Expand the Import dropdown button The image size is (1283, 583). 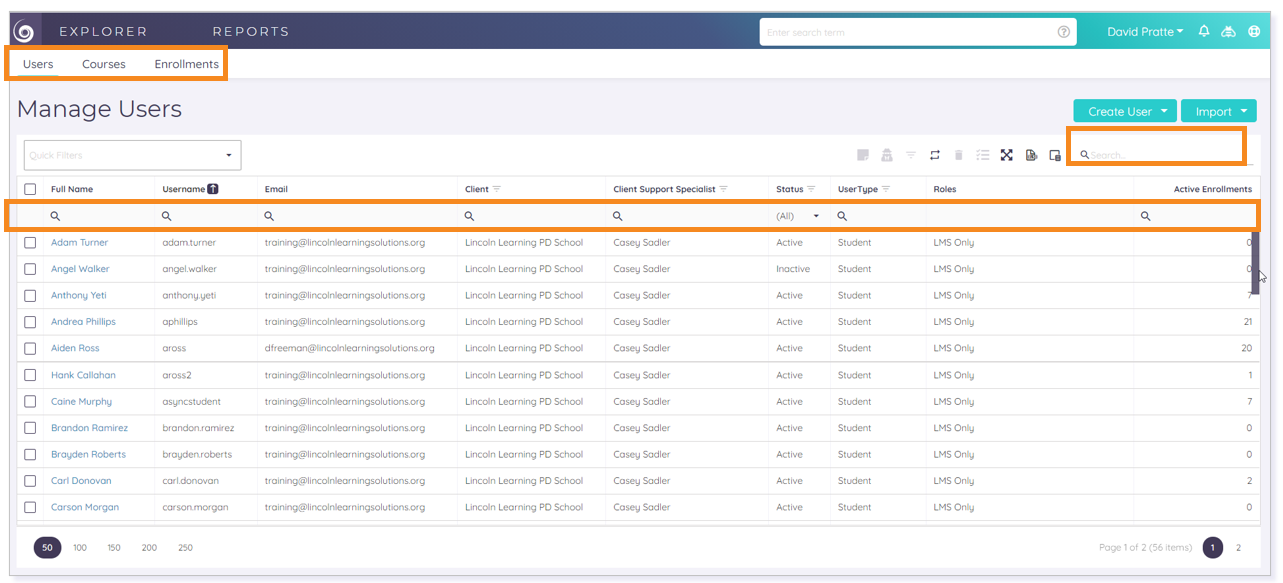(1219, 111)
